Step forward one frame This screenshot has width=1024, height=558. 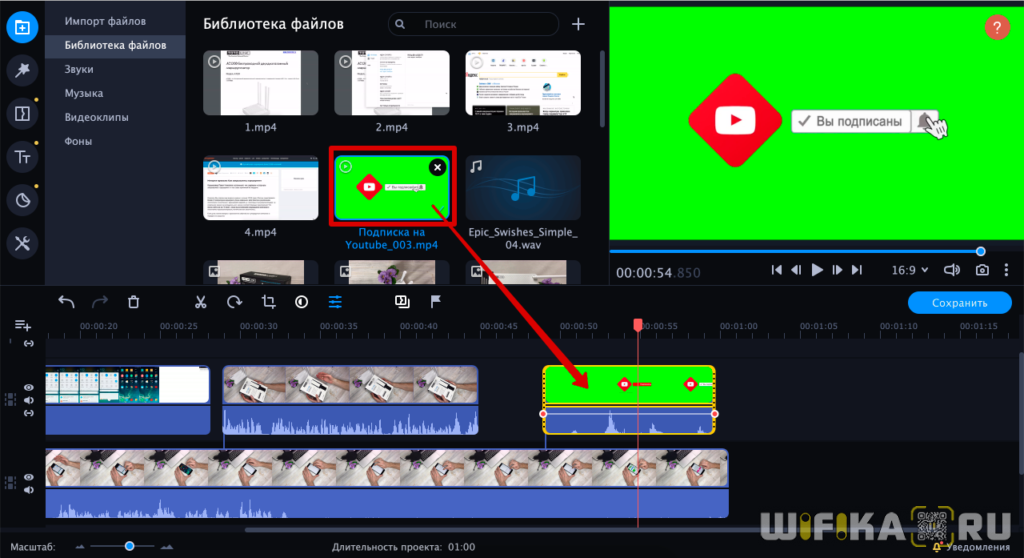837,270
